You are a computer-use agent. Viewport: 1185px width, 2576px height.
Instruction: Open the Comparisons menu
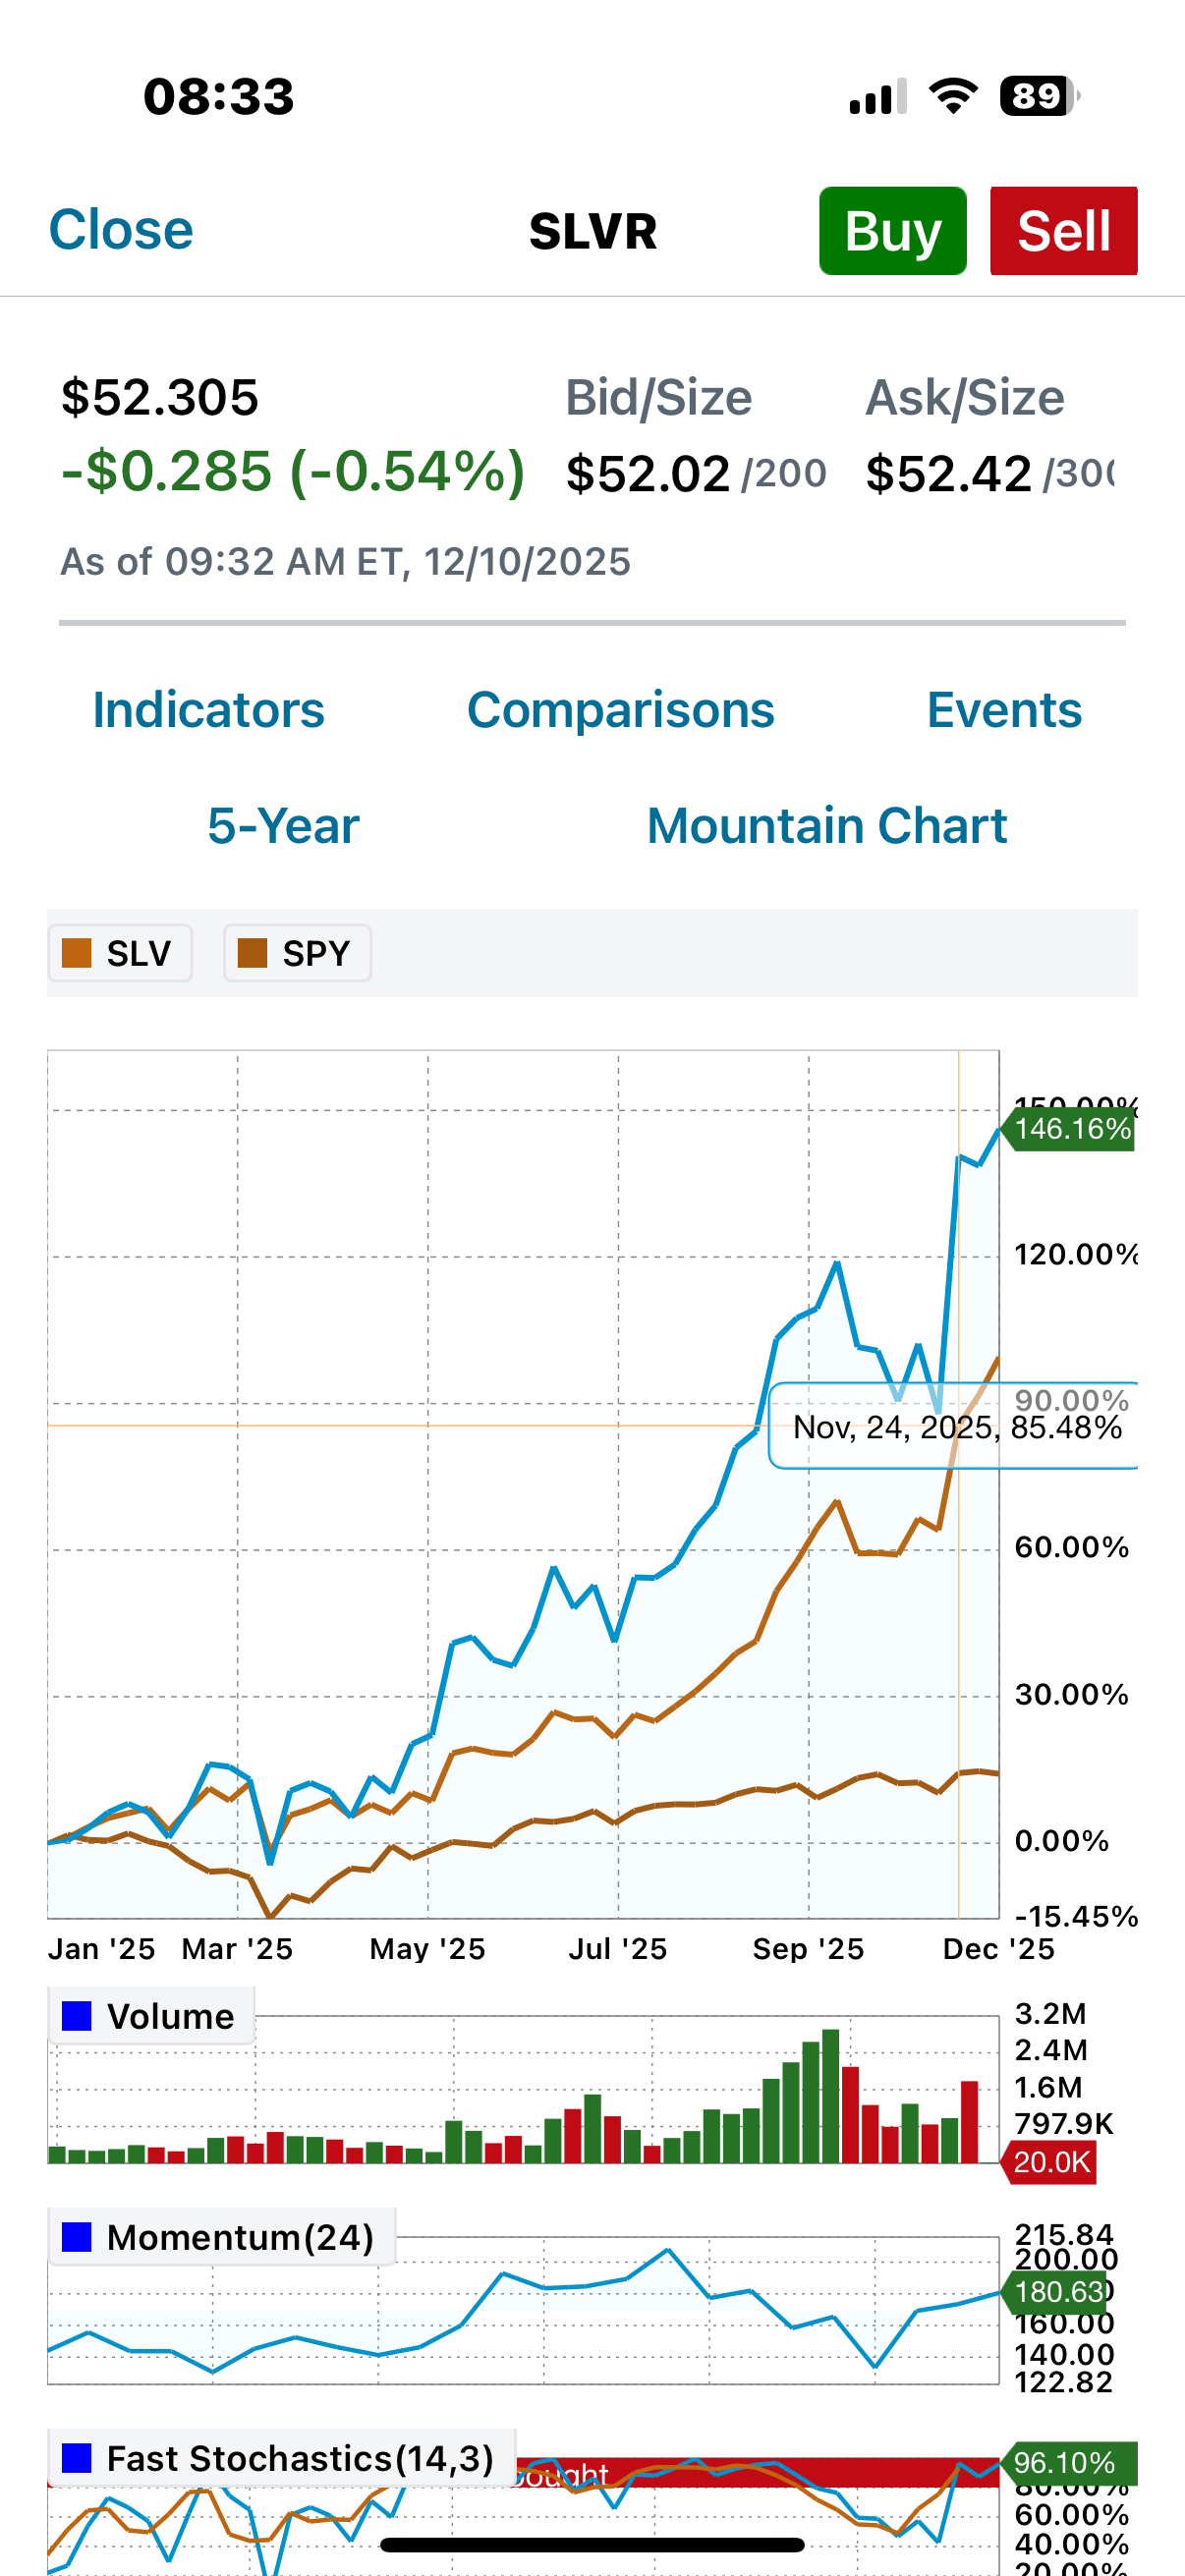coord(620,710)
